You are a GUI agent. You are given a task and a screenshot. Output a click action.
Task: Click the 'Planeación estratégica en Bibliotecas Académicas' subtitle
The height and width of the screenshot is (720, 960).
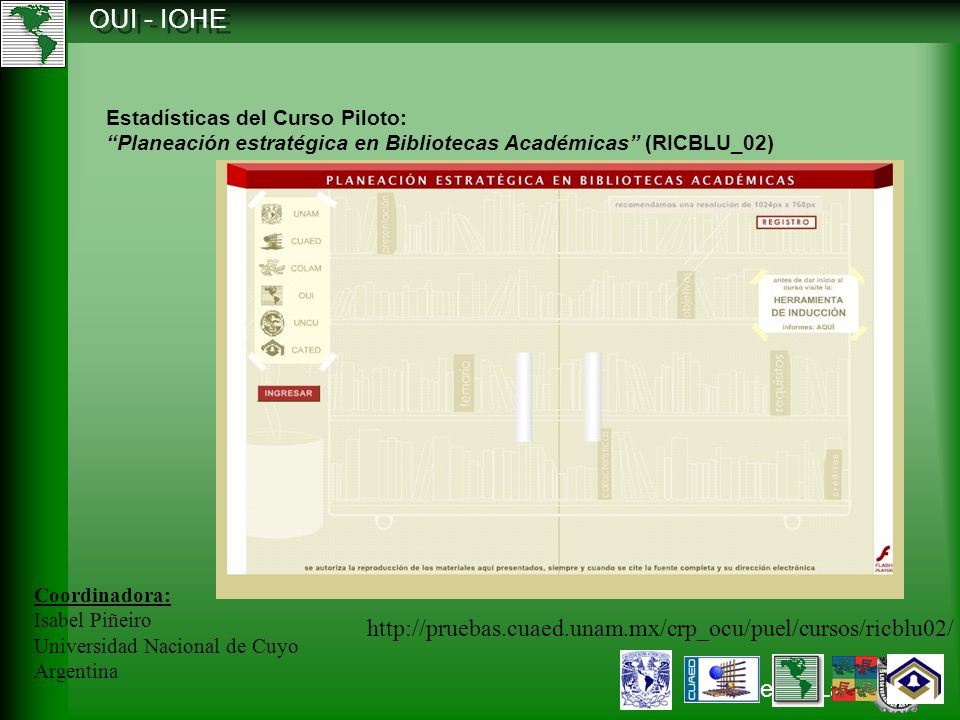tap(373, 143)
